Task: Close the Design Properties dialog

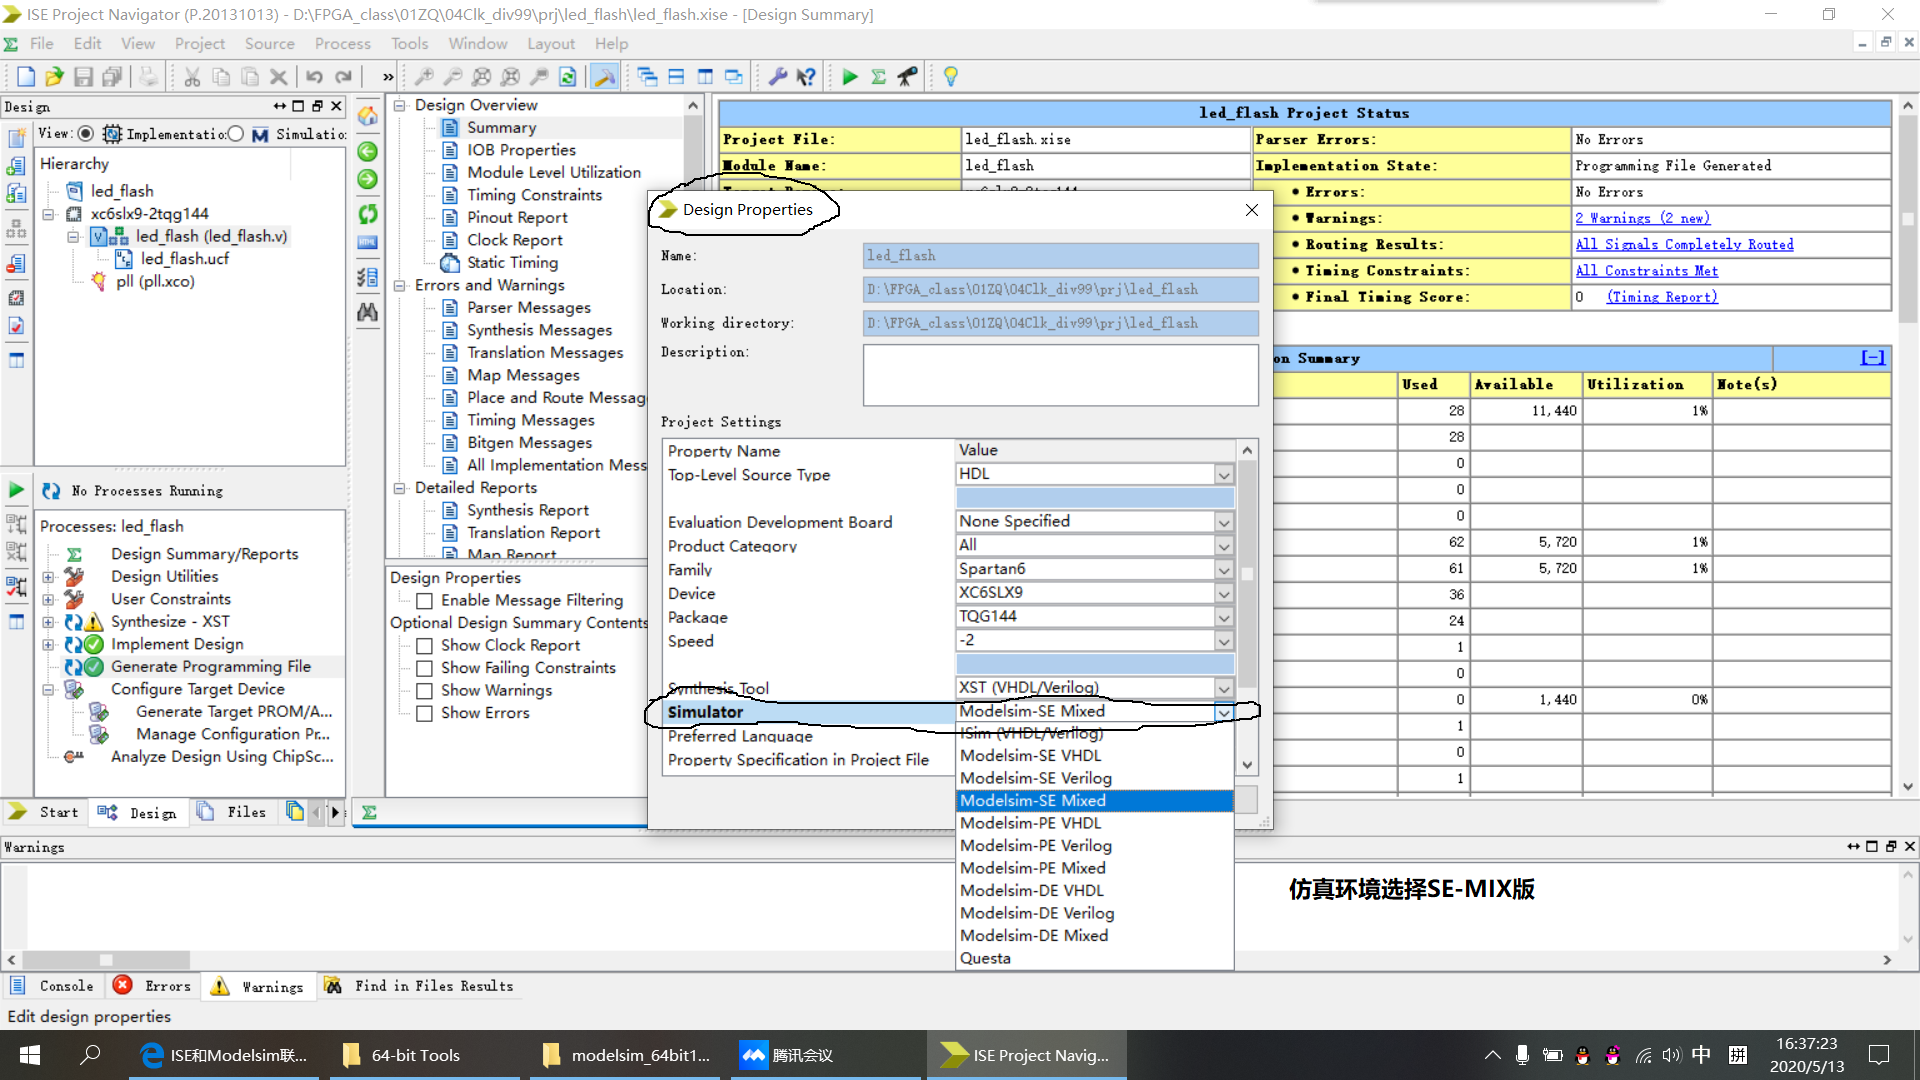Action: click(1251, 210)
